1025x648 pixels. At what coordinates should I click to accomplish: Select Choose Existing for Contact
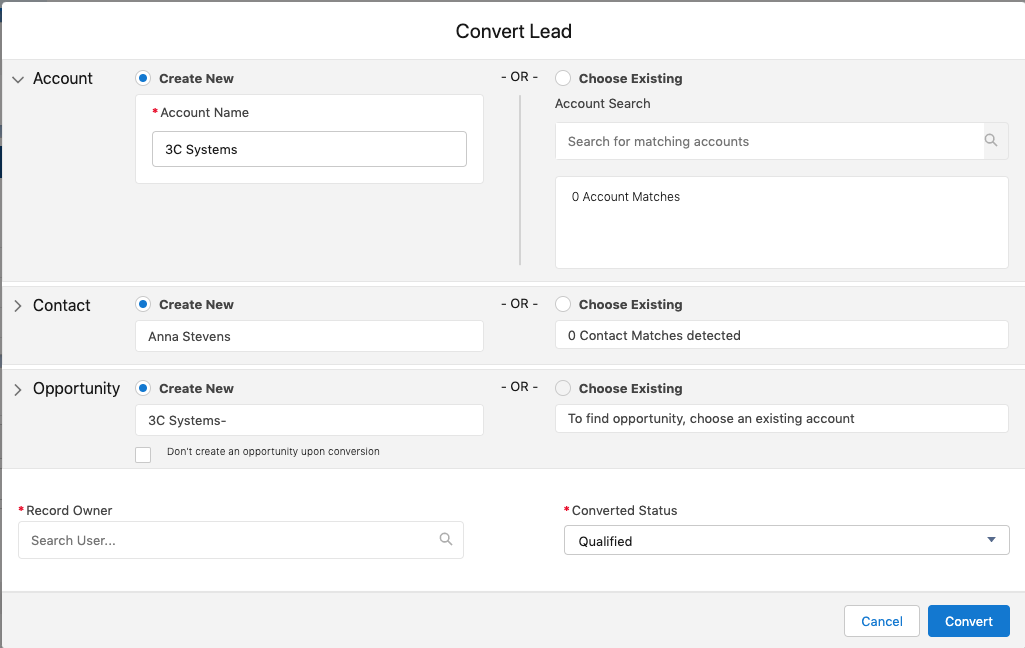(563, 305)
